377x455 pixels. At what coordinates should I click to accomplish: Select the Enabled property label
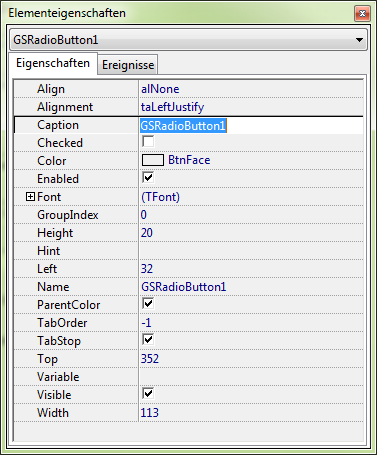tap(58, 179)
